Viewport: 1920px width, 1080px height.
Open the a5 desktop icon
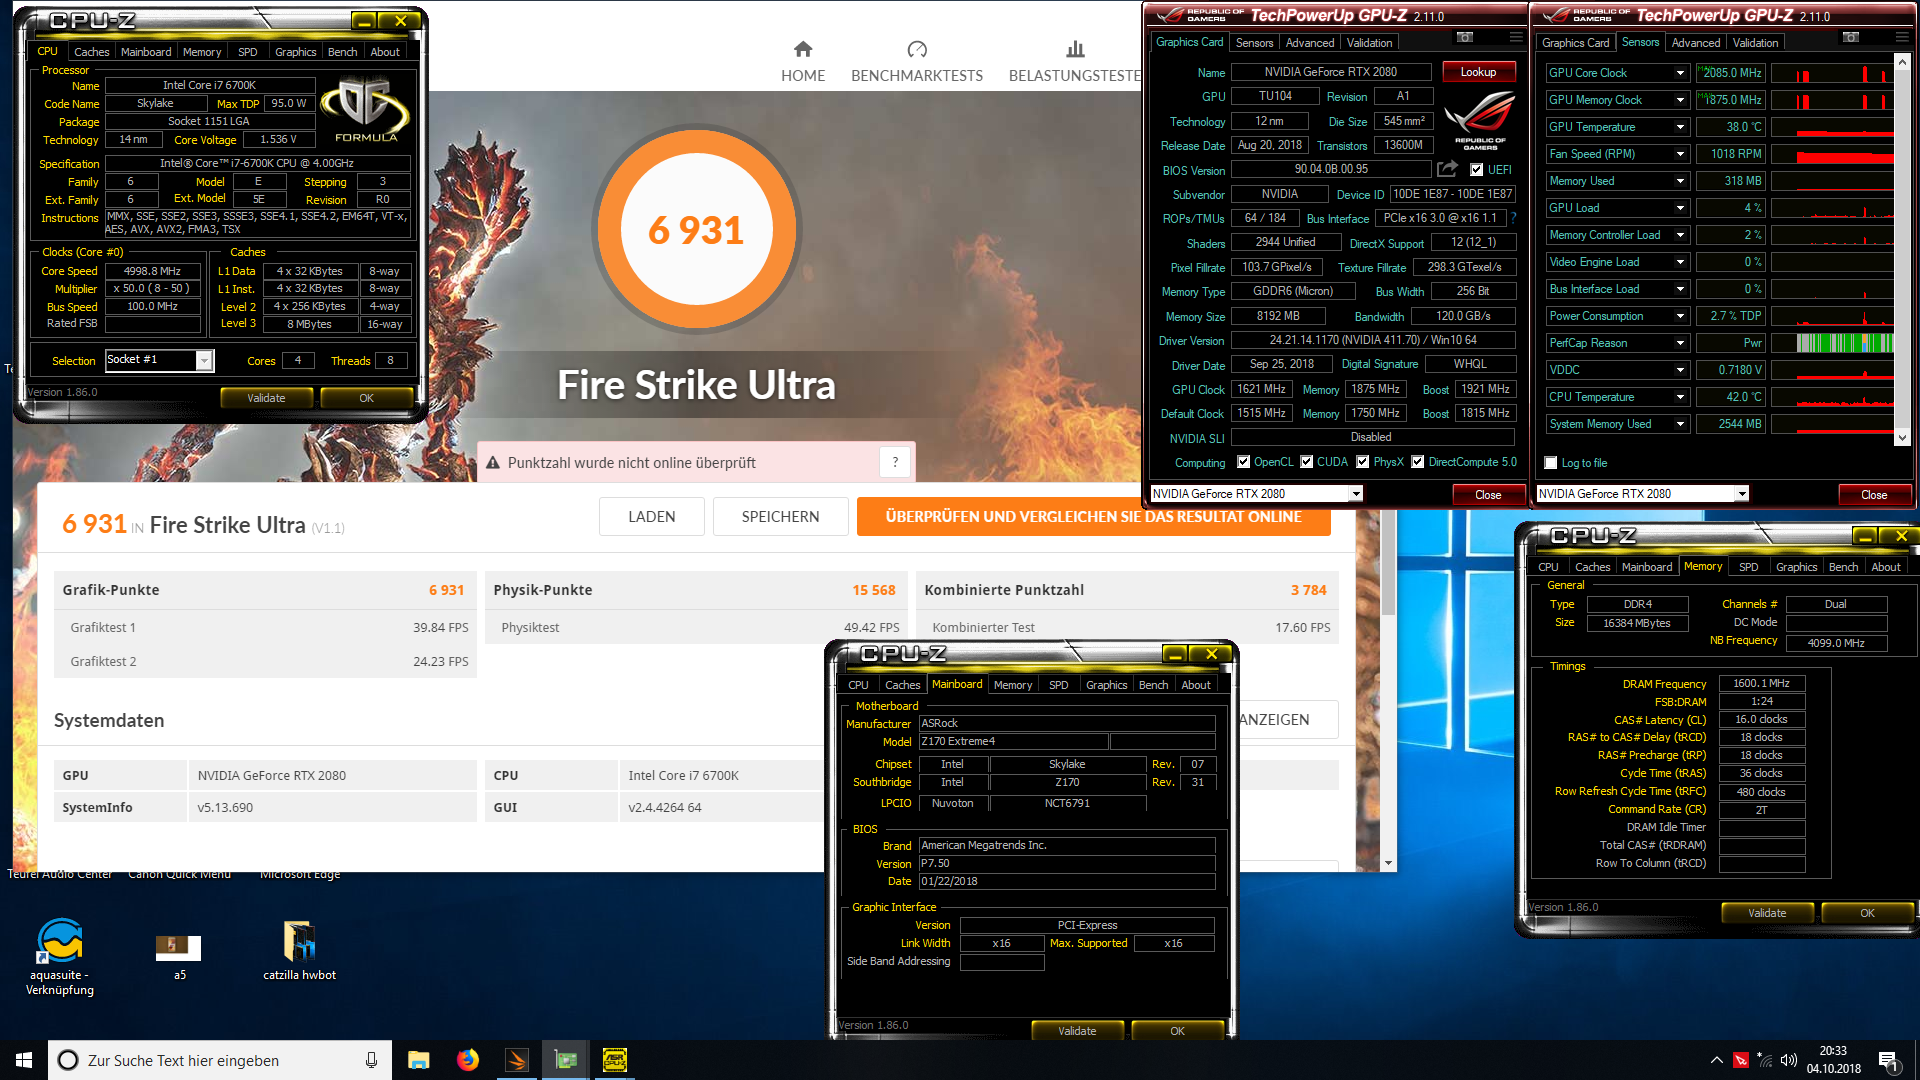(x=179, y=957)
